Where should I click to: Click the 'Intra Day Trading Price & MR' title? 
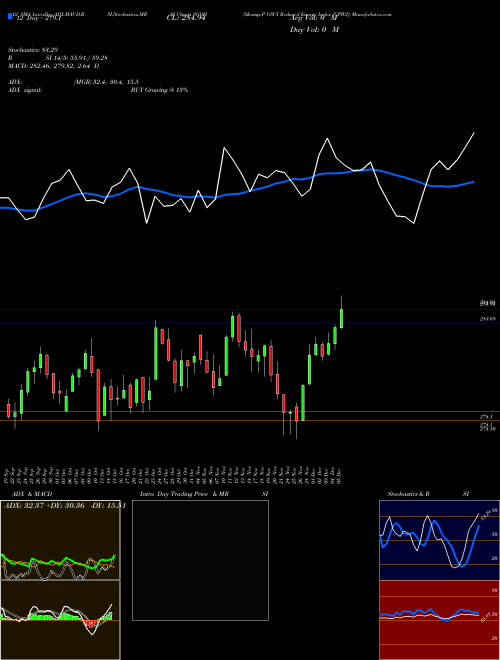click(x=184, y=494)
